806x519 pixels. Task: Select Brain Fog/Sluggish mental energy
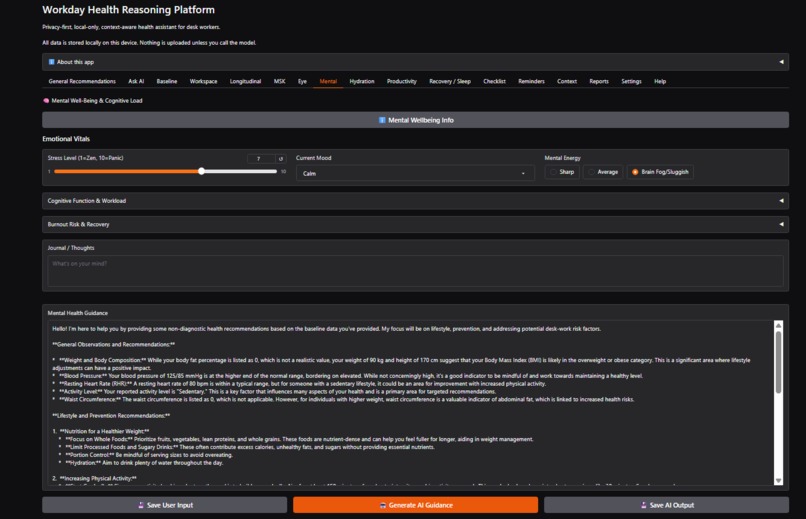[x=660, y=172]
